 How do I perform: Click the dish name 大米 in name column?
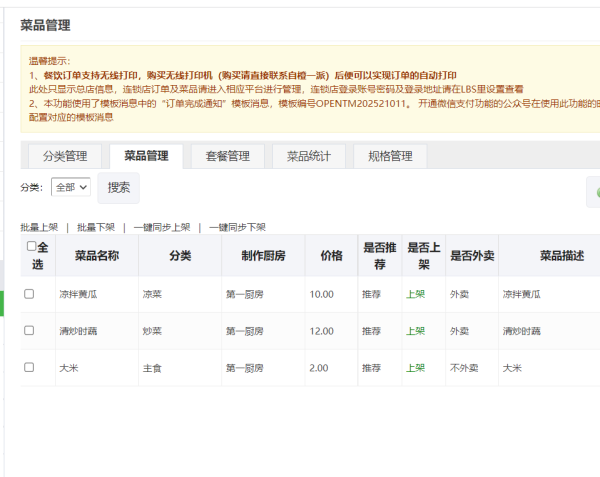pyautogui.click(x=69, y=368)
